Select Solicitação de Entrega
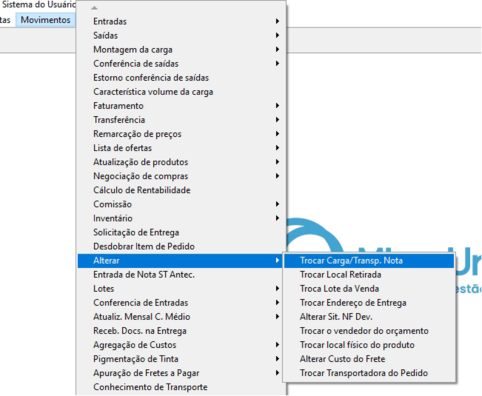Screen dimensions: 482x396 point(182,232)
